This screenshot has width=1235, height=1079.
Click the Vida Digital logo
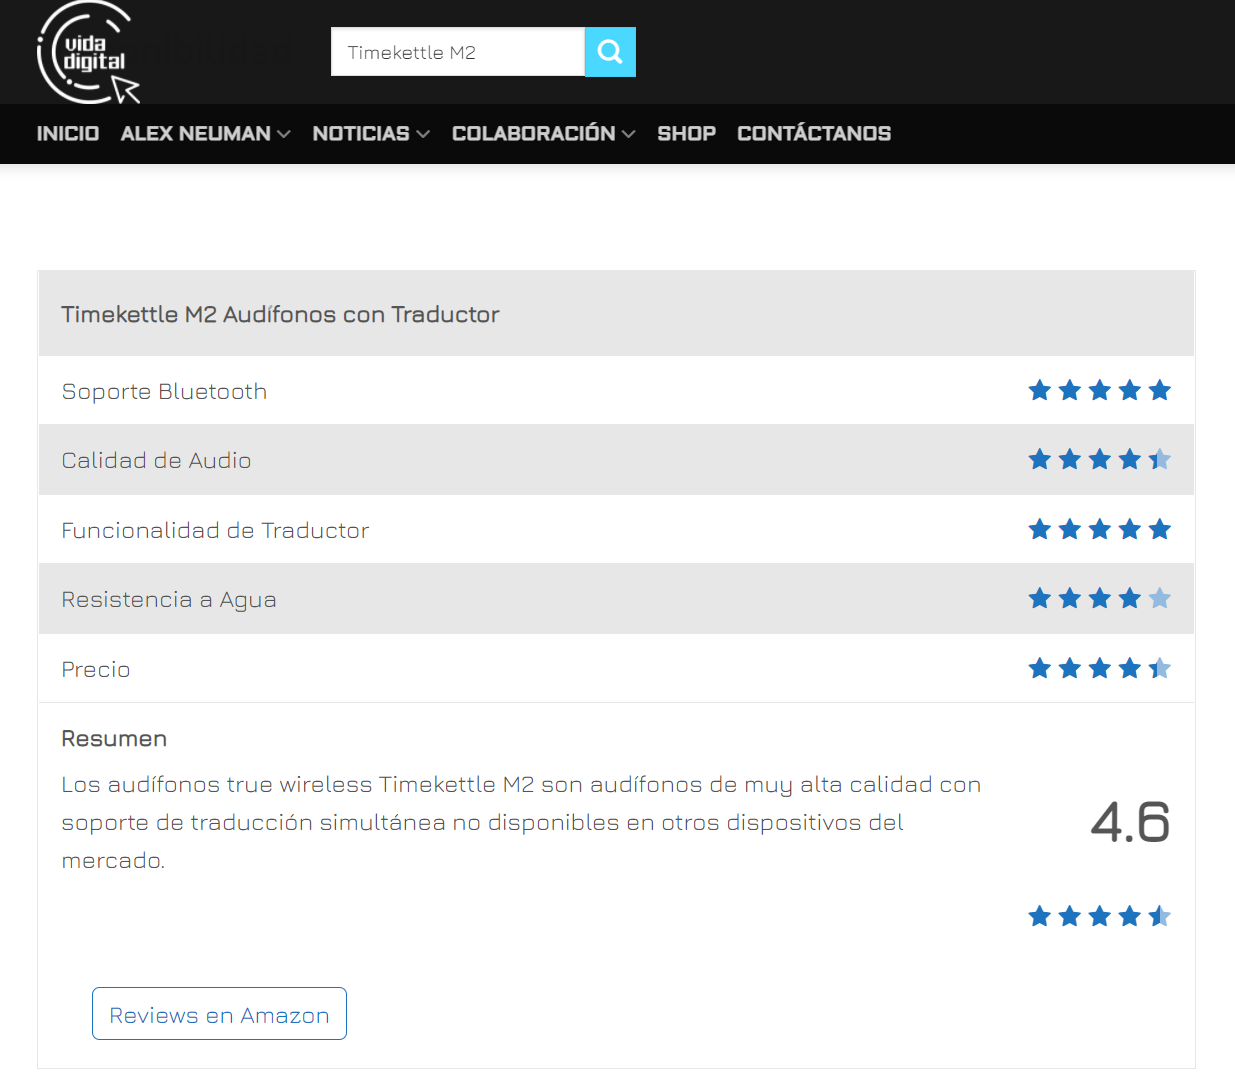pos(88,53)
